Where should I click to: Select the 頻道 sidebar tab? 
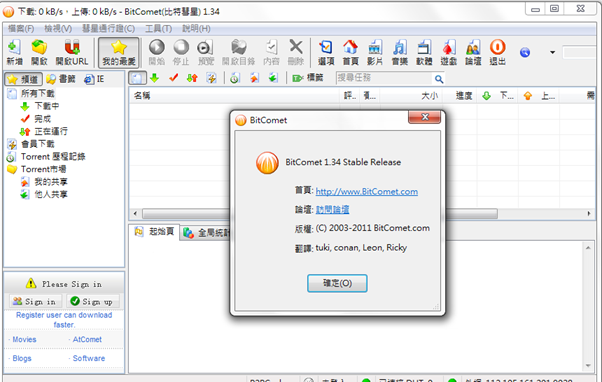[23, 79]
